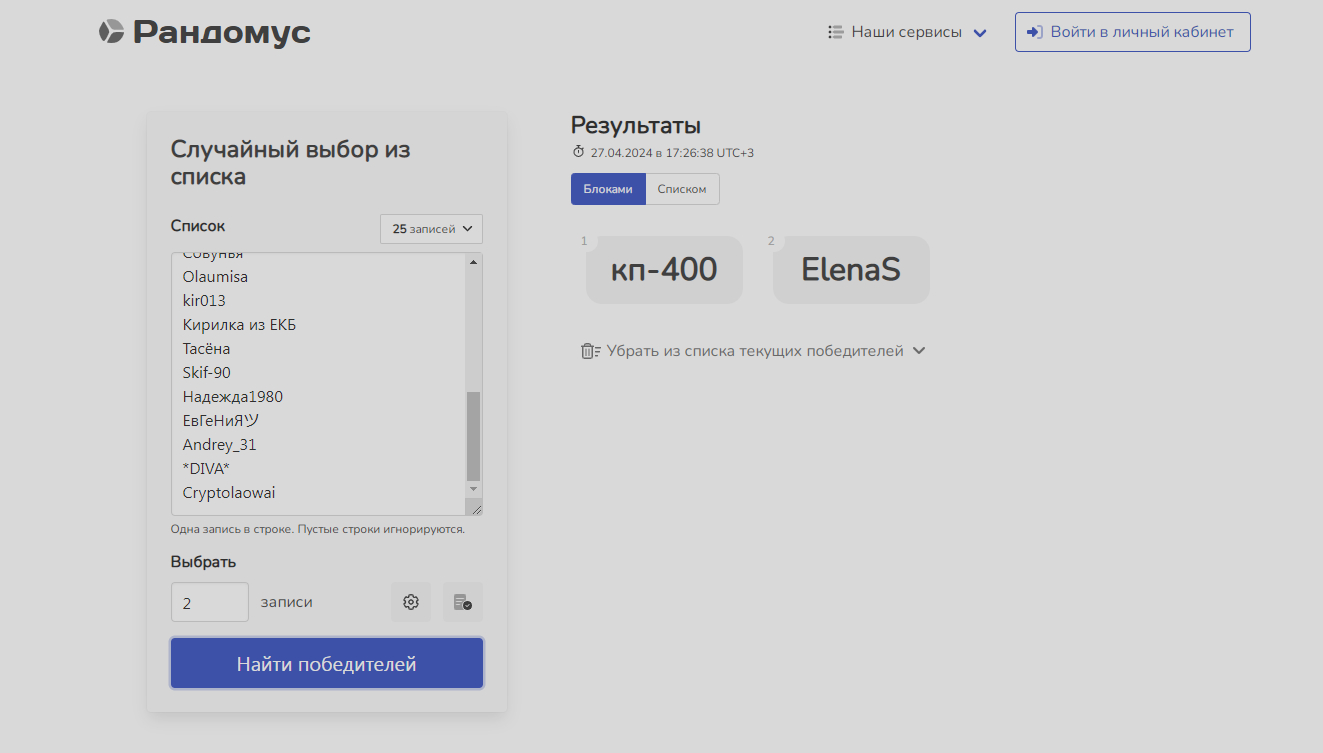Click winner block ElenaS
Image resolution: width=1323 pixels, height=753 pixels.
tap(851, 269)
